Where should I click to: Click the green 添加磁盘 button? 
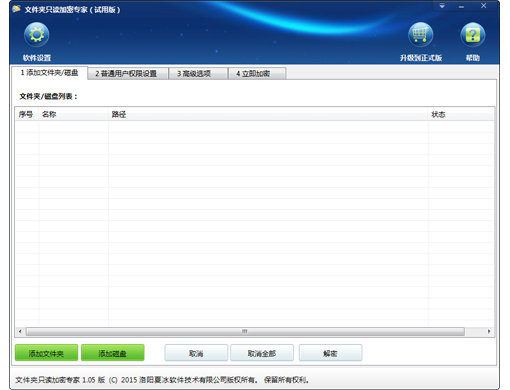[x=112, y=353]
